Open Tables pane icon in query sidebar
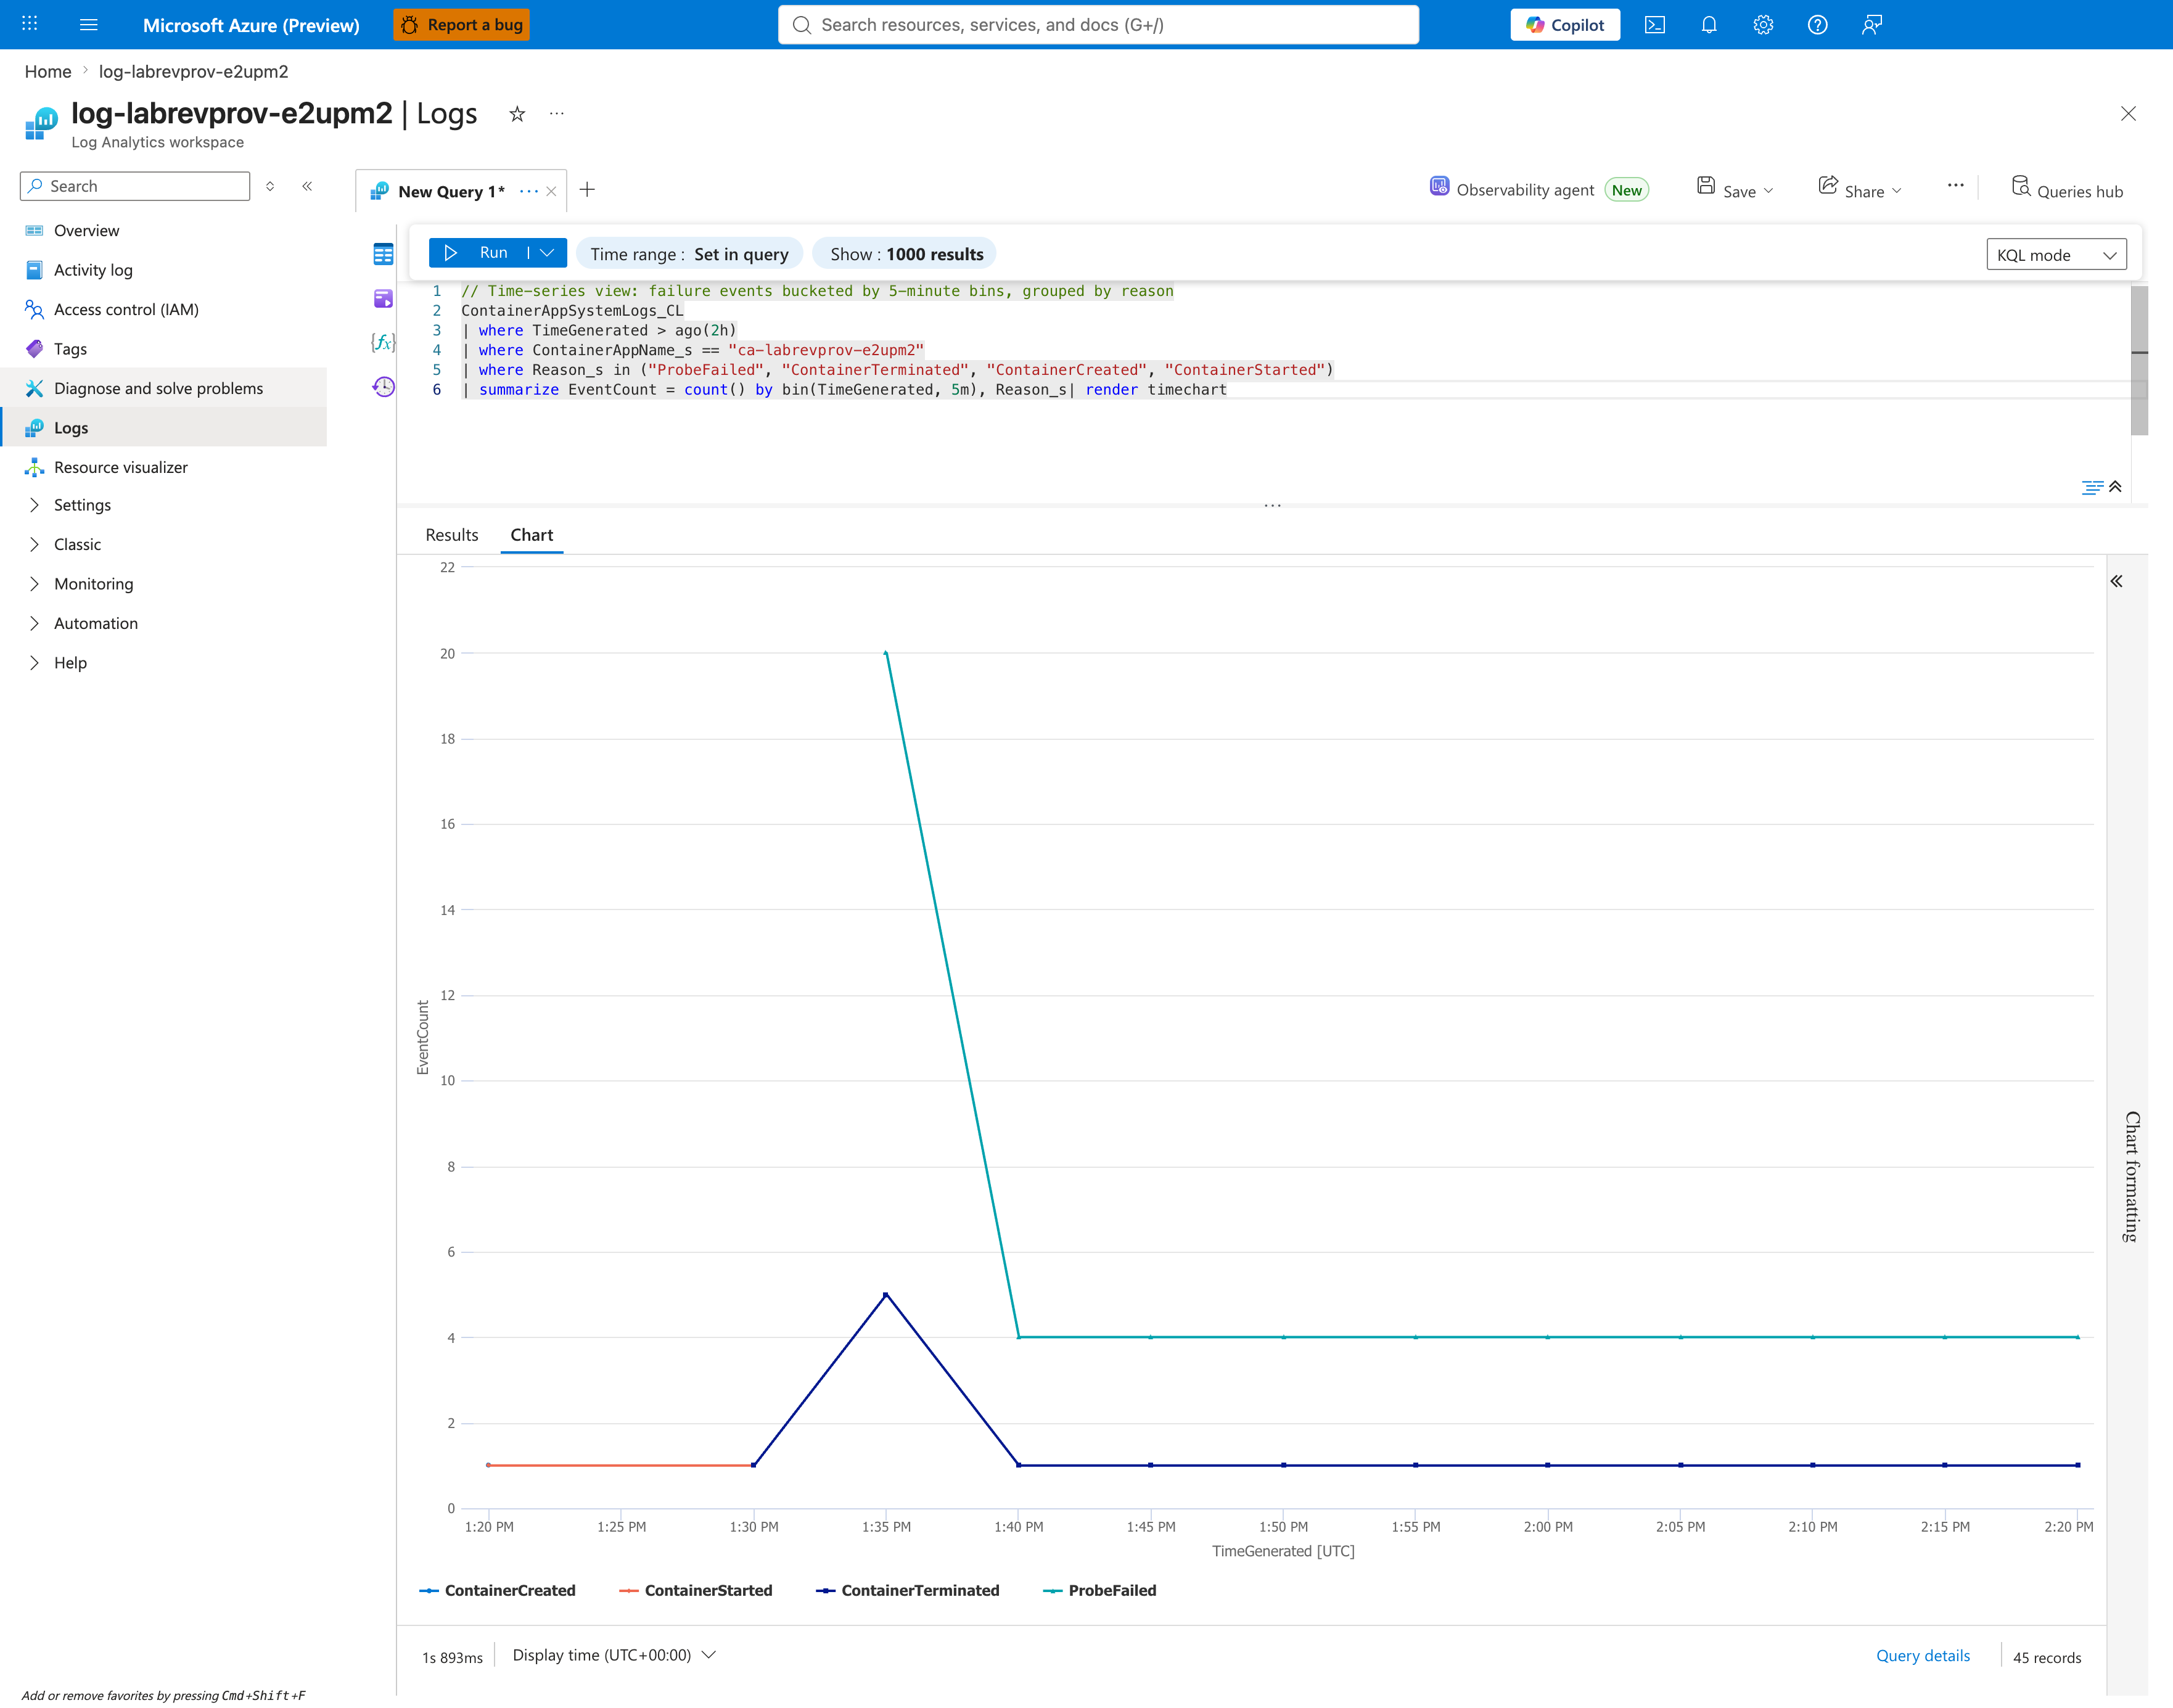Image resolution: width=2173 pixels, height=1708 pixels. coord(383,254)
